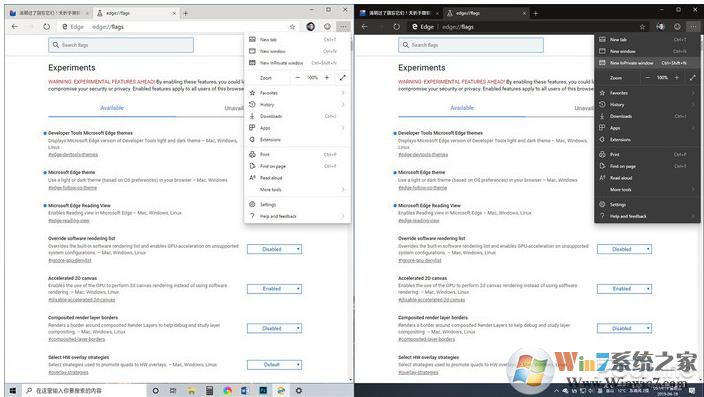The image size is (704, 397).
Task: Click the favorite star icon in the dark Edge address bar
Action: (642, 27)
